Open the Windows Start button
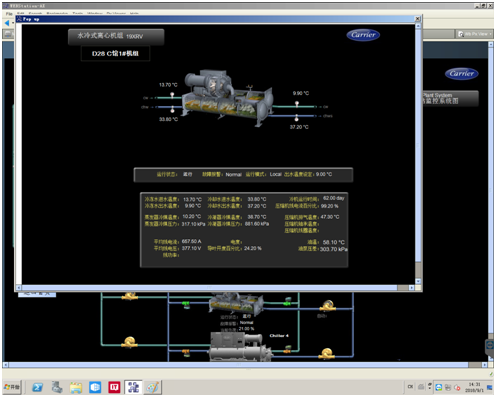The width and height of the screenshot is (496, 397). click(12, 387)
